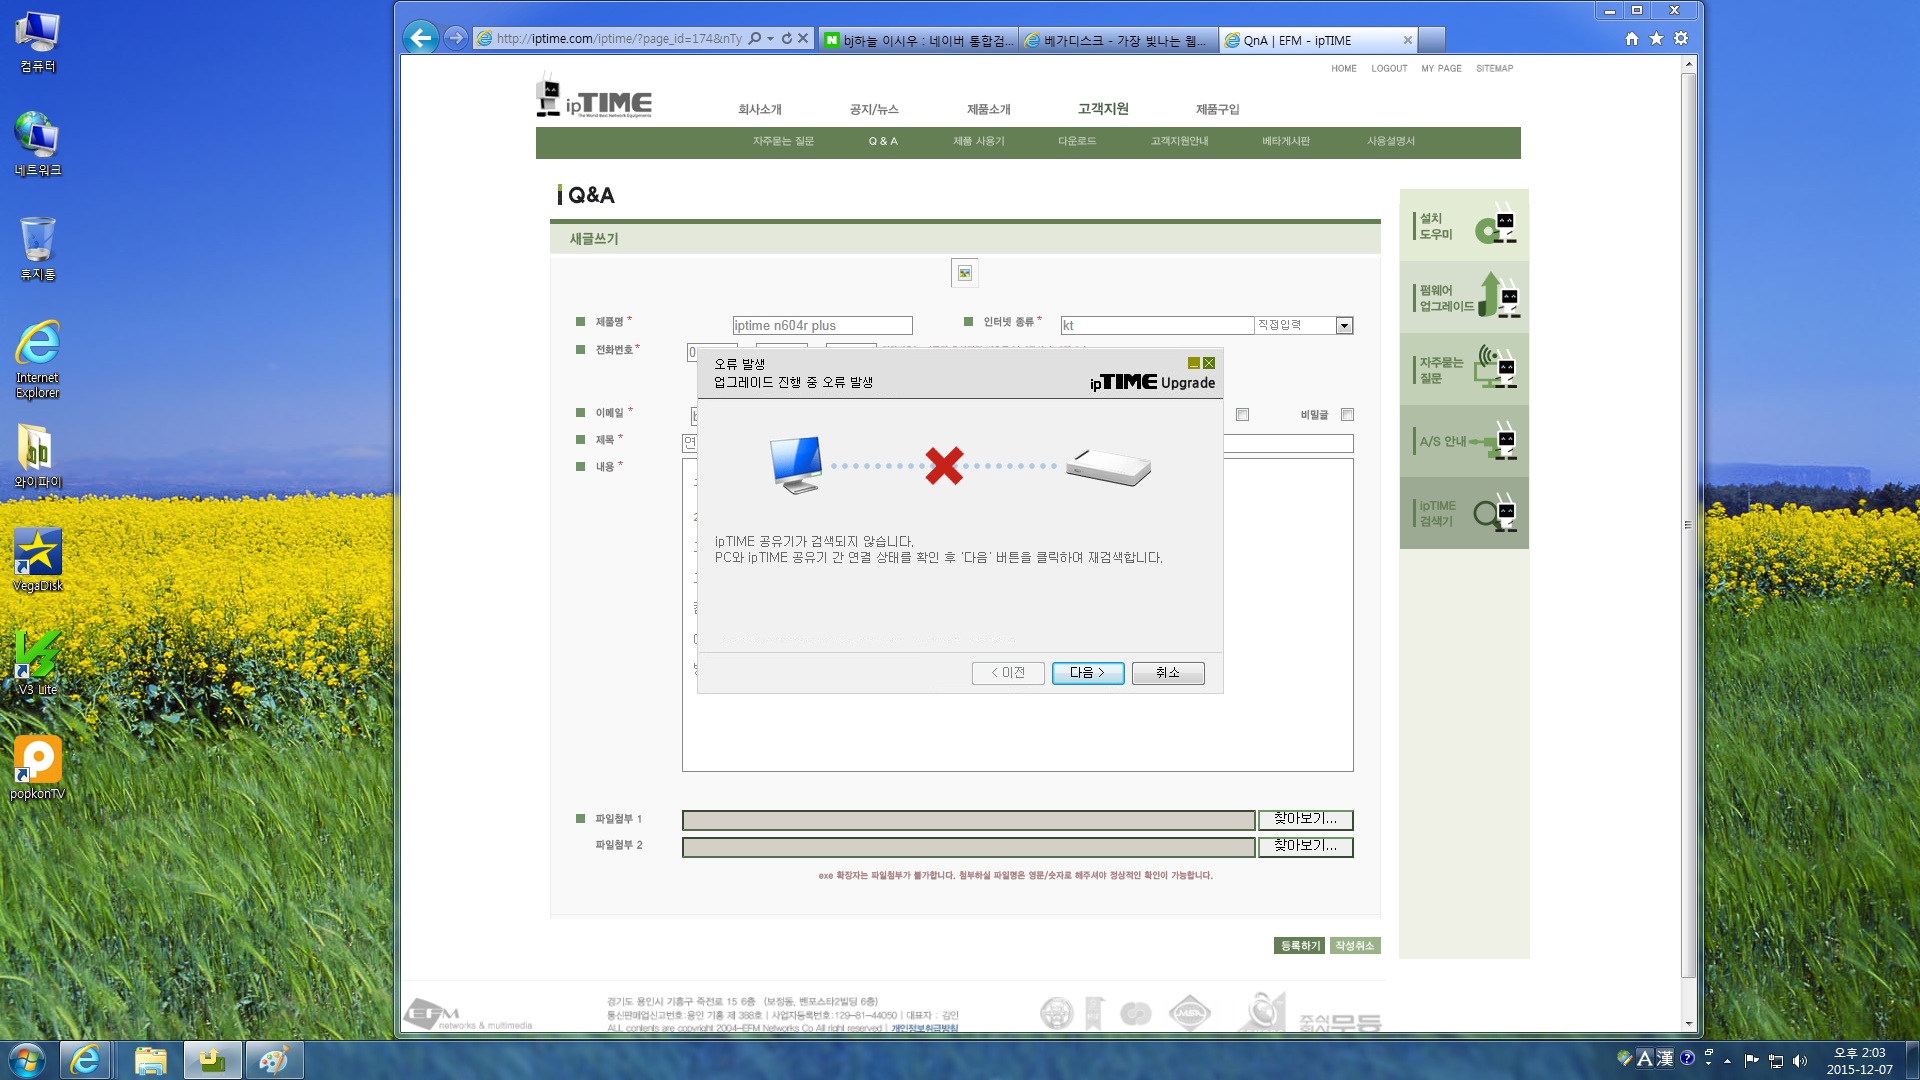Open A/S 안내 sidebar banner
Screen dimensions: 1920x1080
click(1464, 441)
